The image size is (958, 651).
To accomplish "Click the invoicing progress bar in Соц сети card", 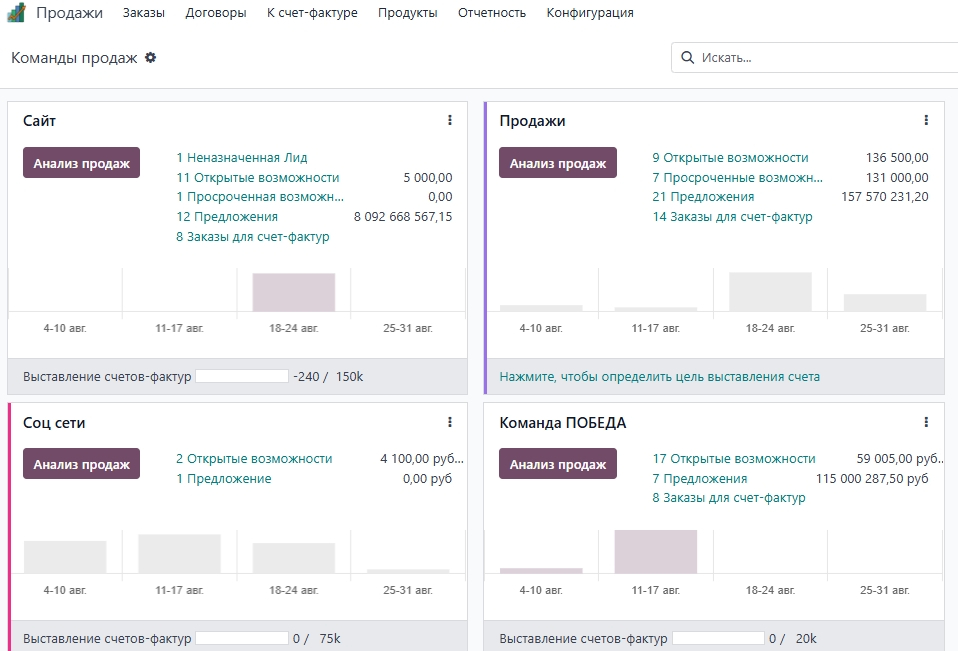I will (241, 639).
